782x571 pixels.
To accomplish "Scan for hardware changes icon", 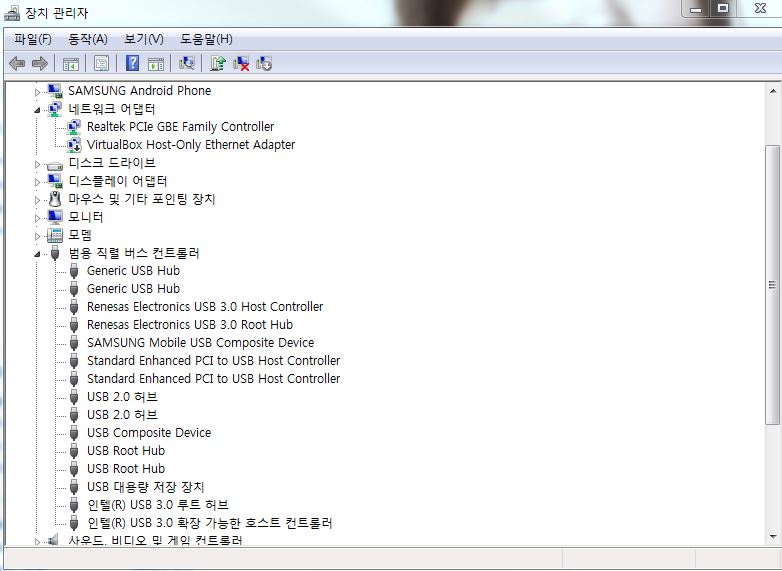I will click(187, 63).
